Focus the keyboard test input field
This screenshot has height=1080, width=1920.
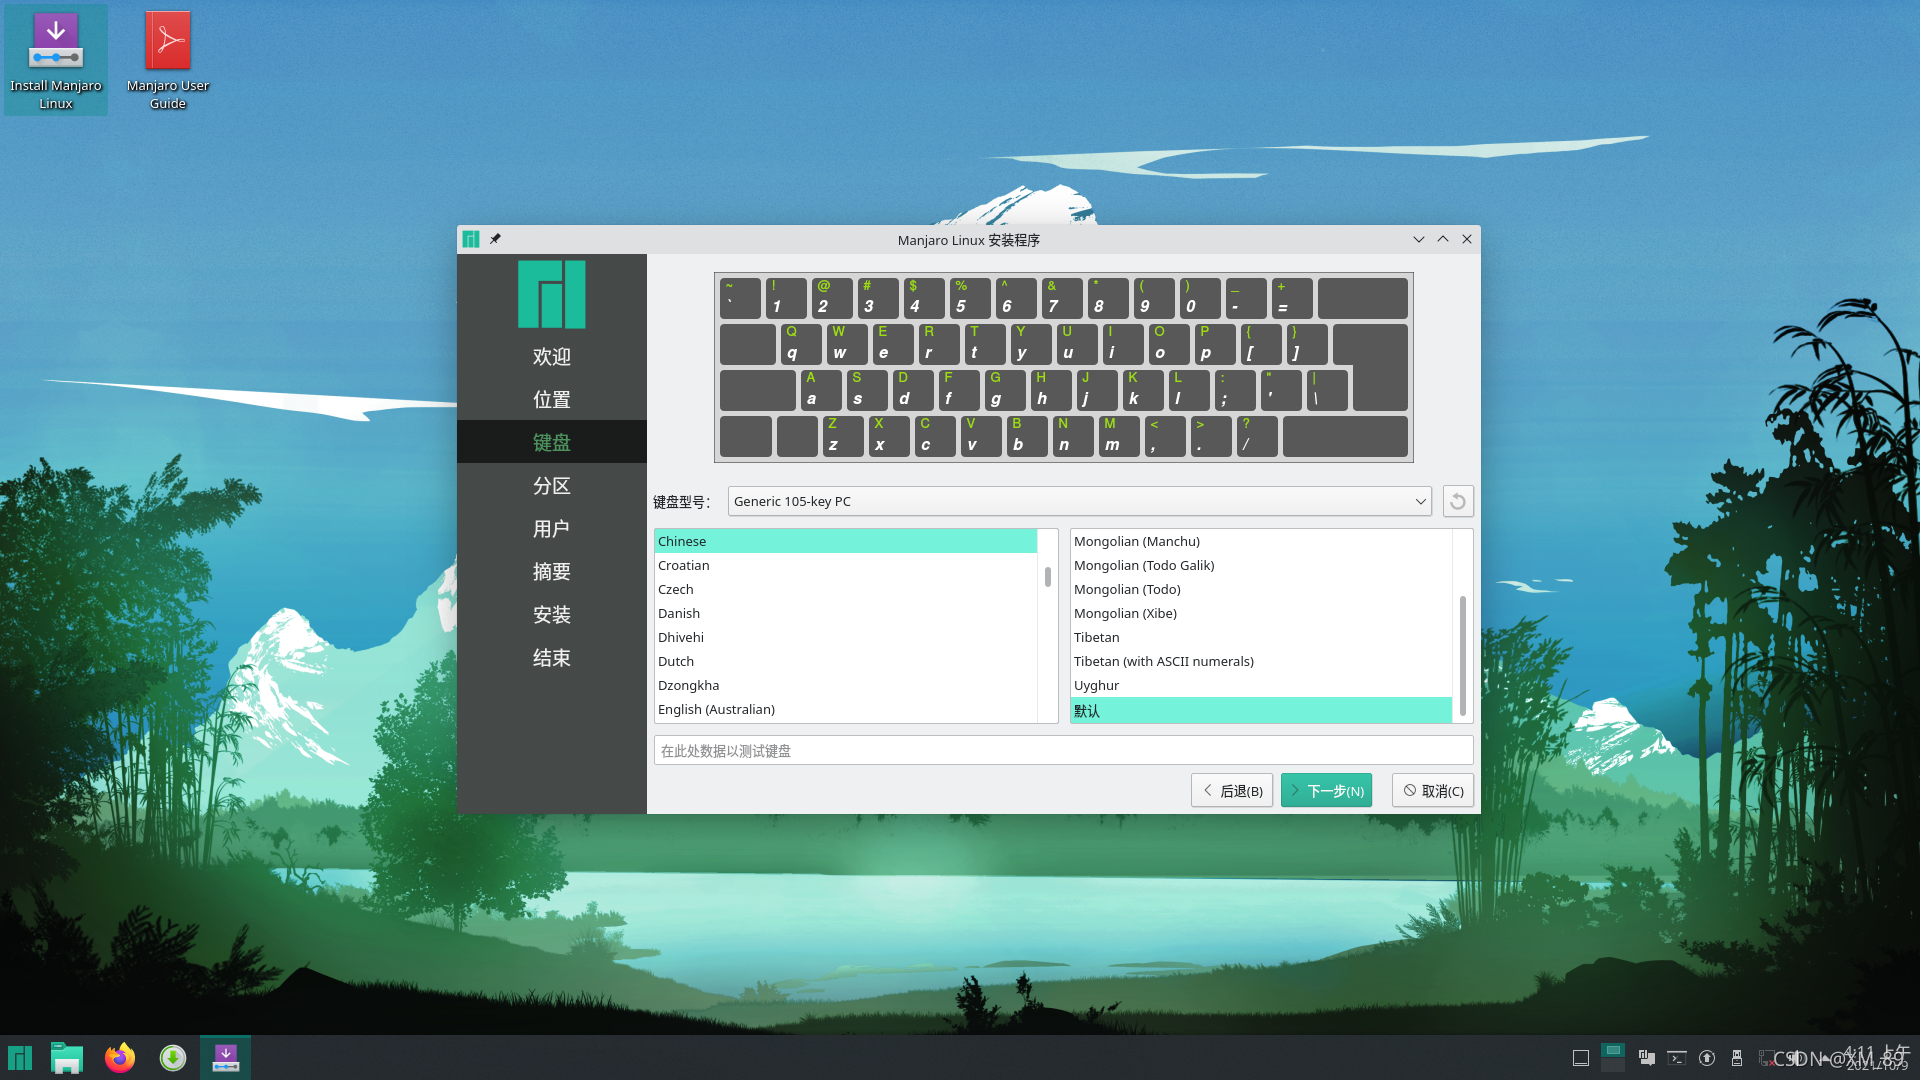click(x=1063, y=750)
